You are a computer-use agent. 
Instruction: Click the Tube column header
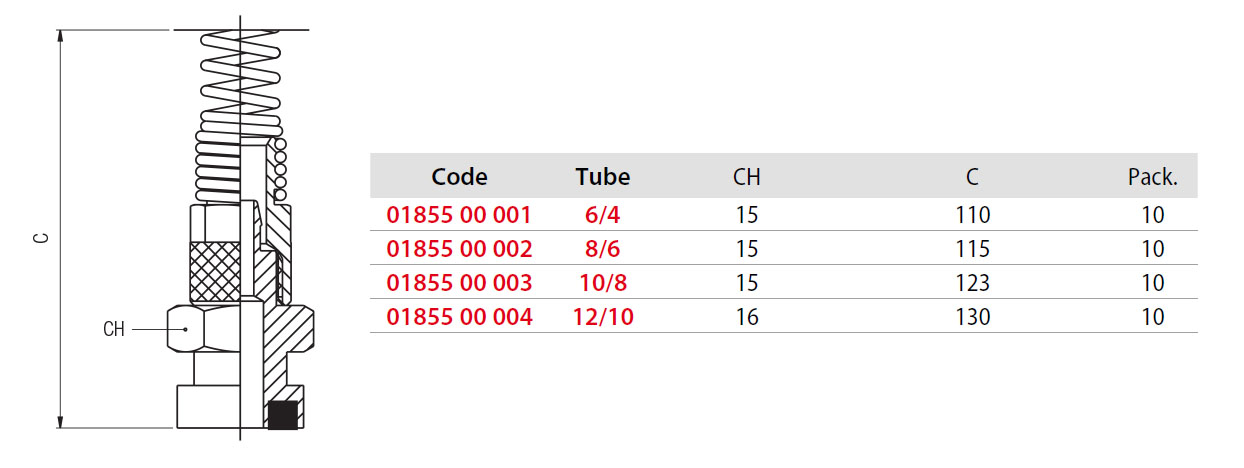pyautogui.click(x=603, y=177)
